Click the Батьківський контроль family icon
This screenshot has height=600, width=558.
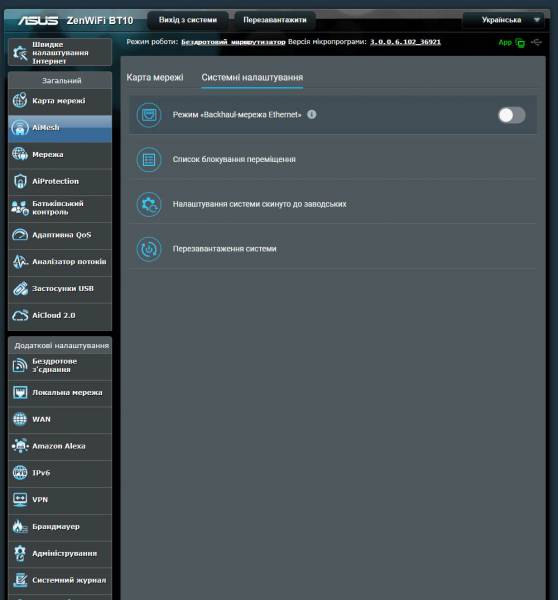(x=20, y=208)
